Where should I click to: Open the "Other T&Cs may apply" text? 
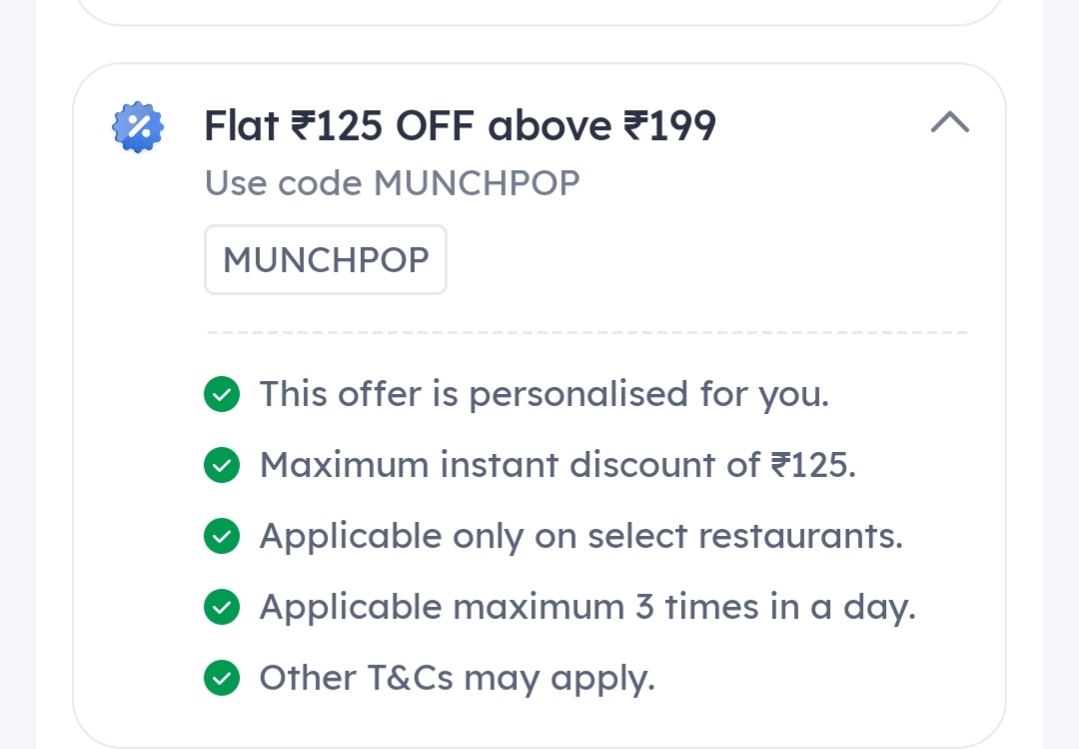pyautogui.click(x=457, y=678)
